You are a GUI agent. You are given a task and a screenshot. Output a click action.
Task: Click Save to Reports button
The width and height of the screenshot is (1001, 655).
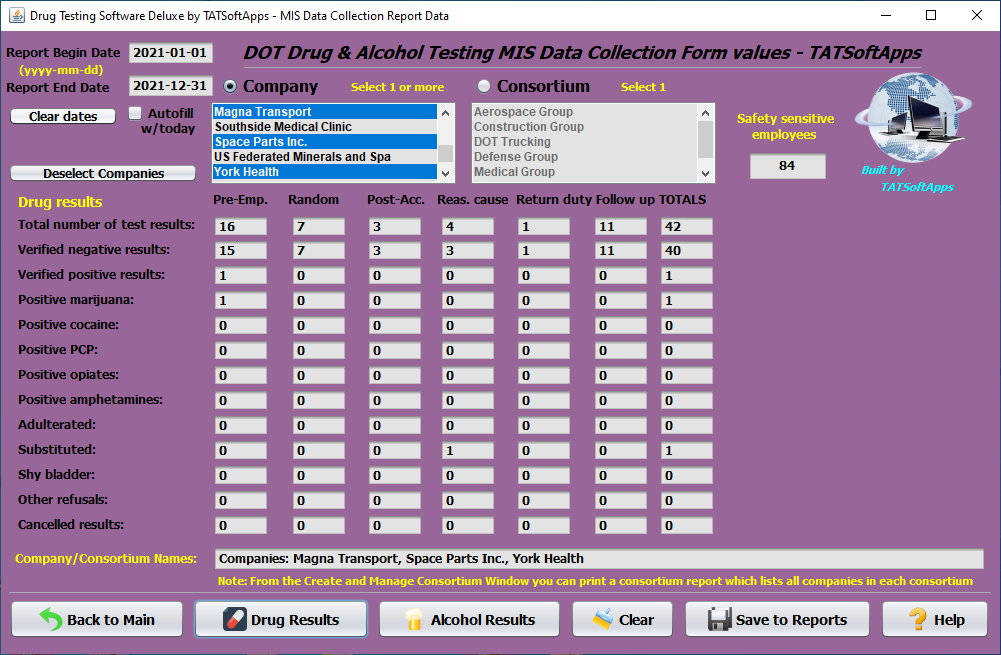pyautogui.click(x=778, y=619)
